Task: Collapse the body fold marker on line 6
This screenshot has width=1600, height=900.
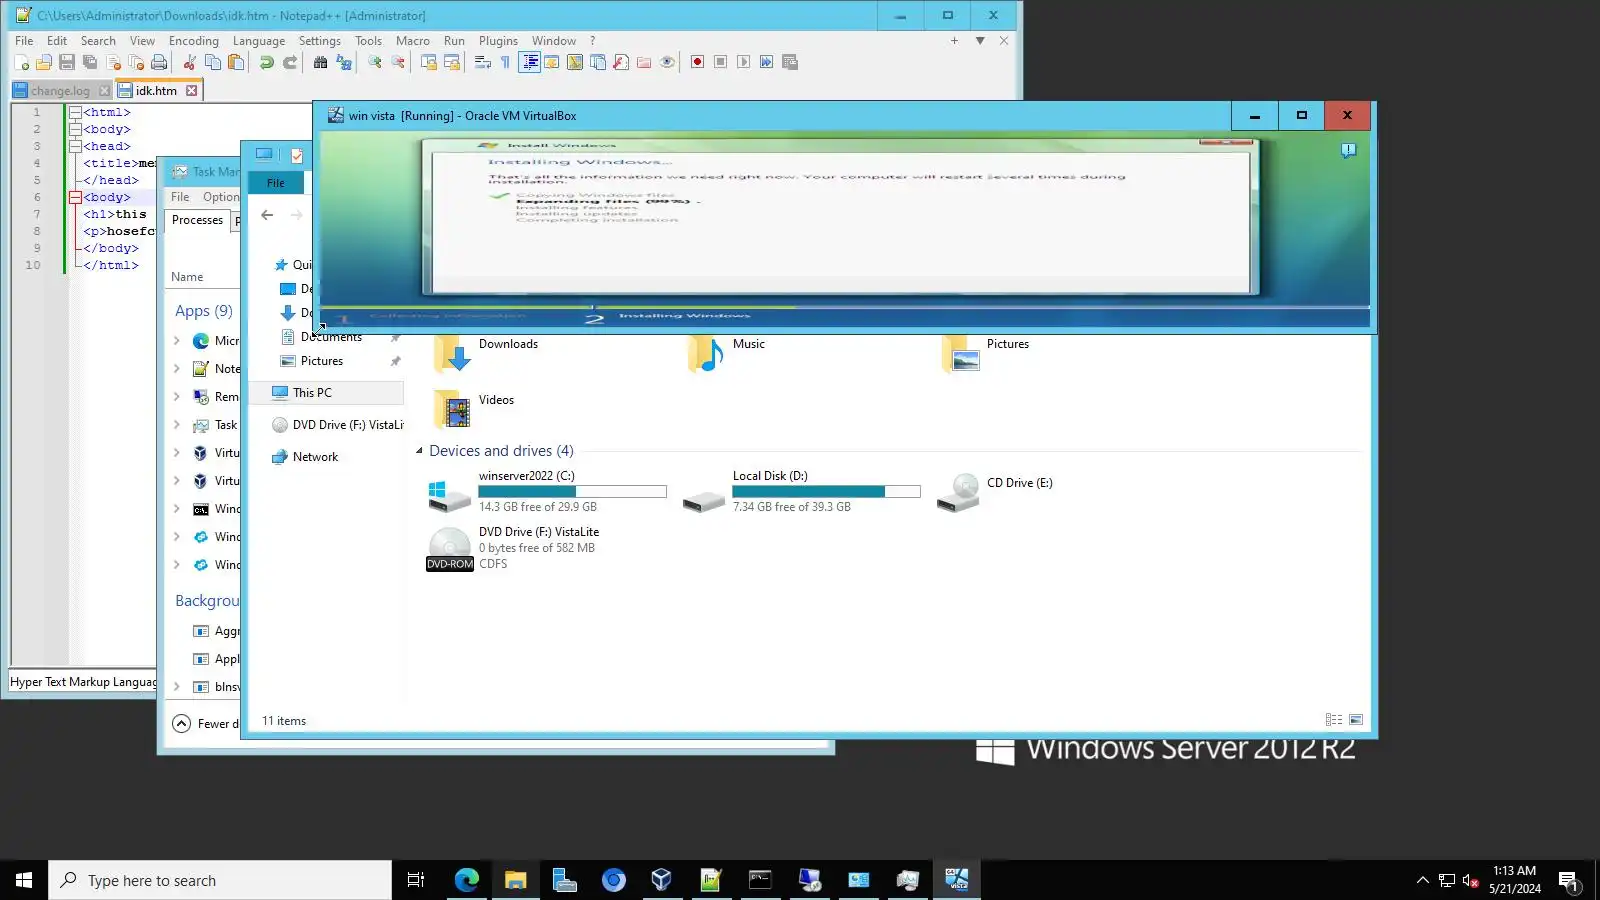Action: pos(75,197)
